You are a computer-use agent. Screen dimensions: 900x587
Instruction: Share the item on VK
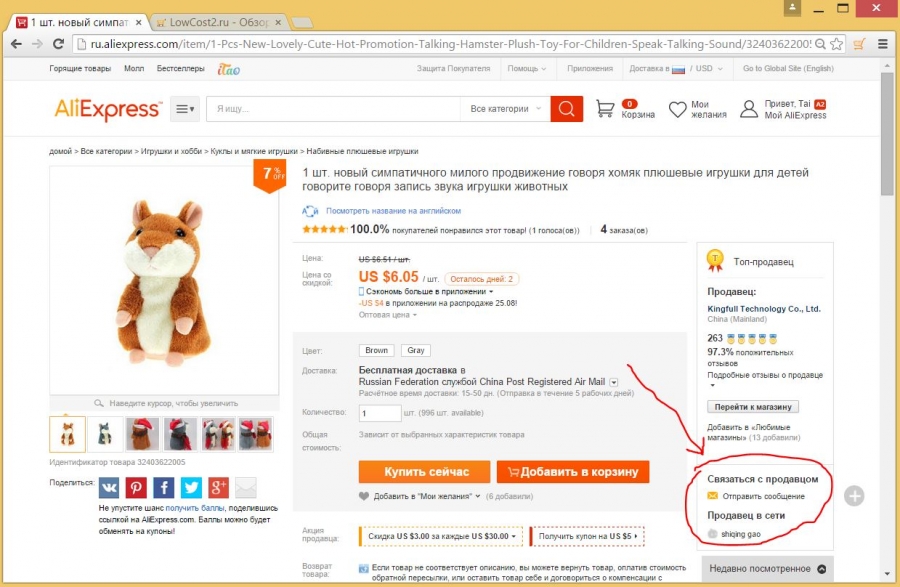(109, 487)
